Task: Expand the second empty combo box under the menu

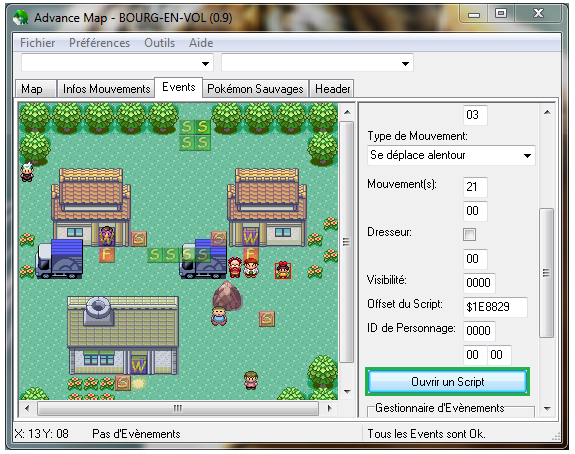Action: point(317,63)
